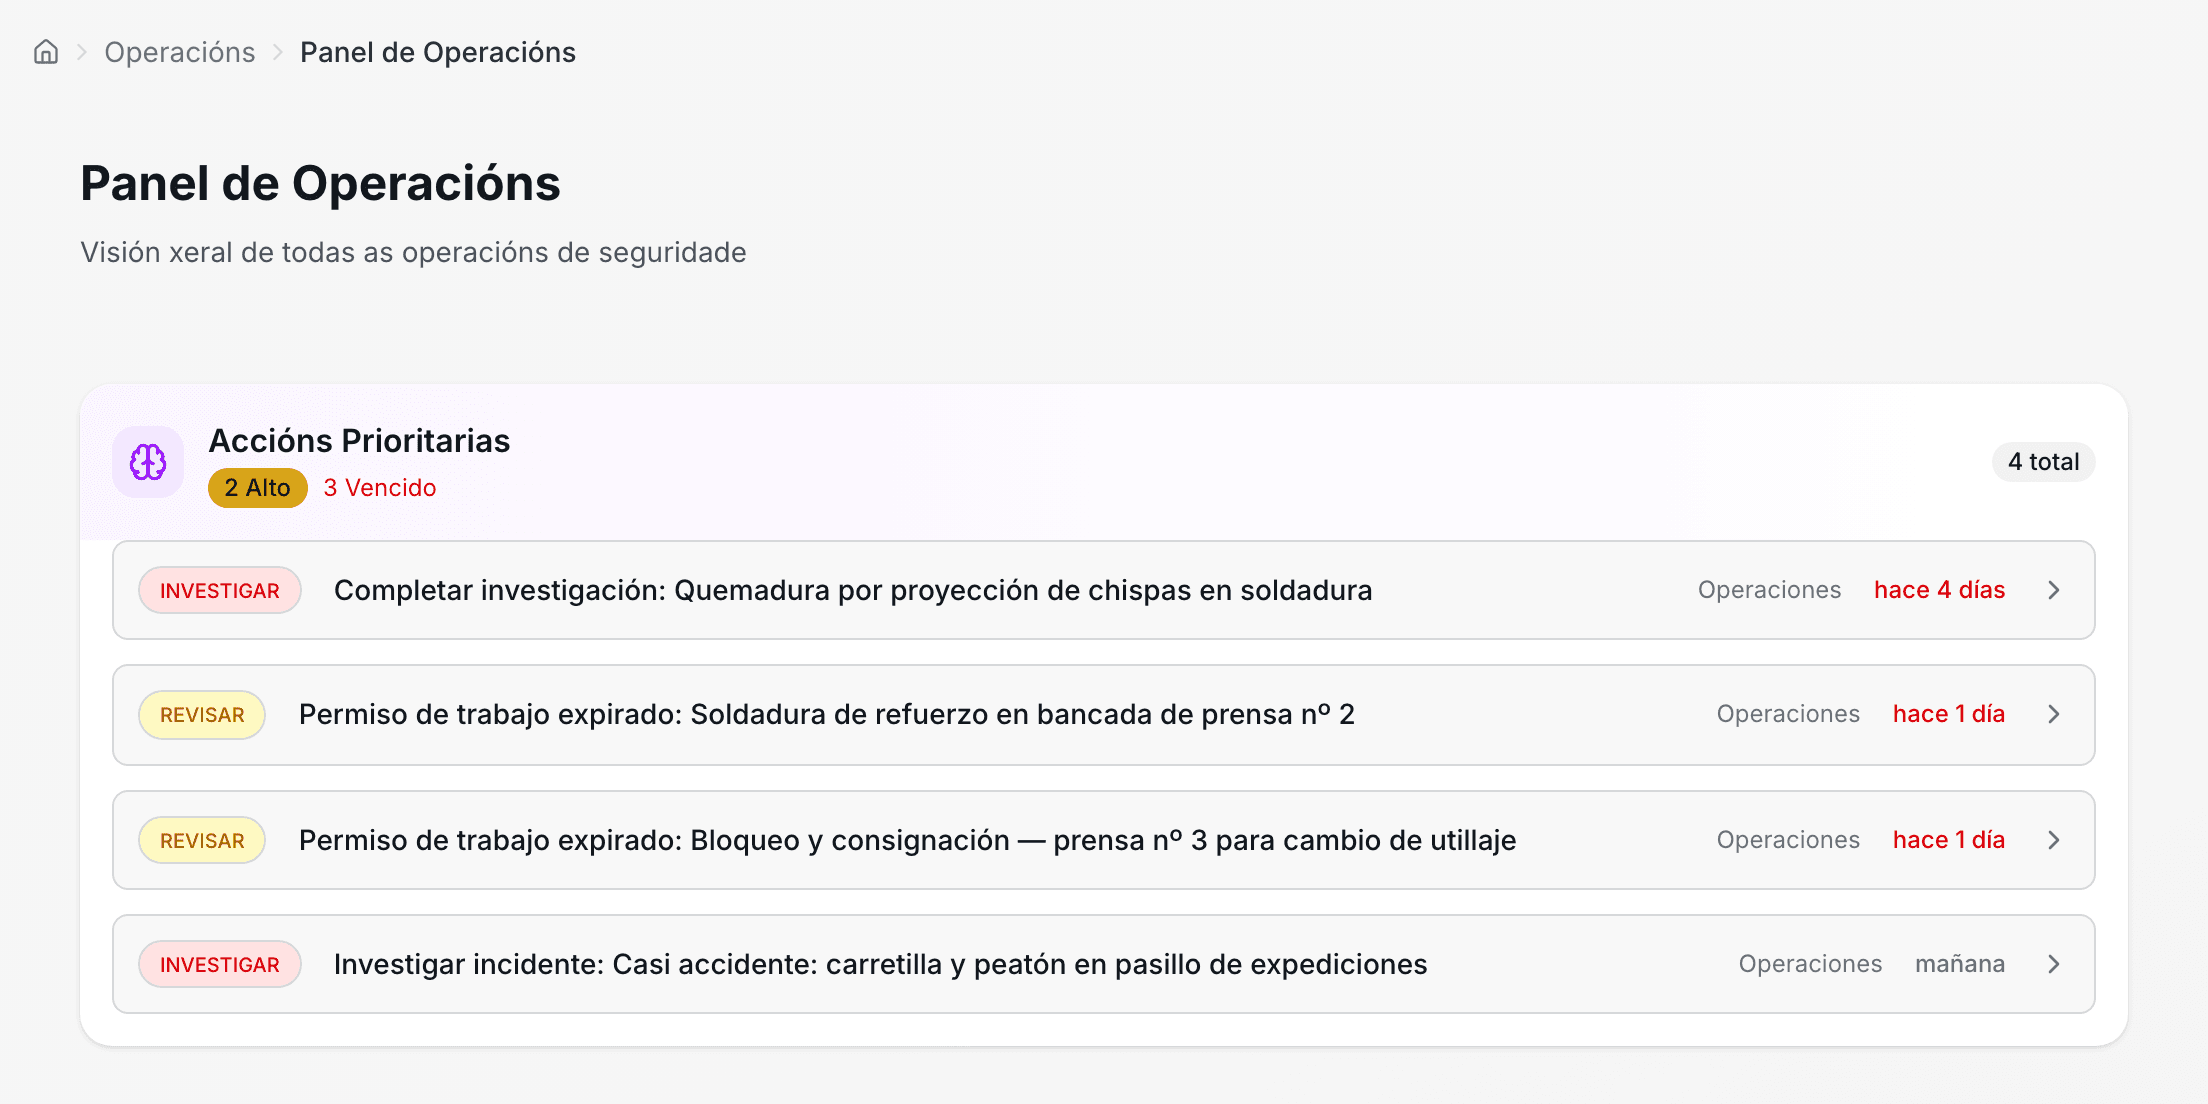Click REVISAR tag on Bloqueo y consignación row

click(202, 840)
